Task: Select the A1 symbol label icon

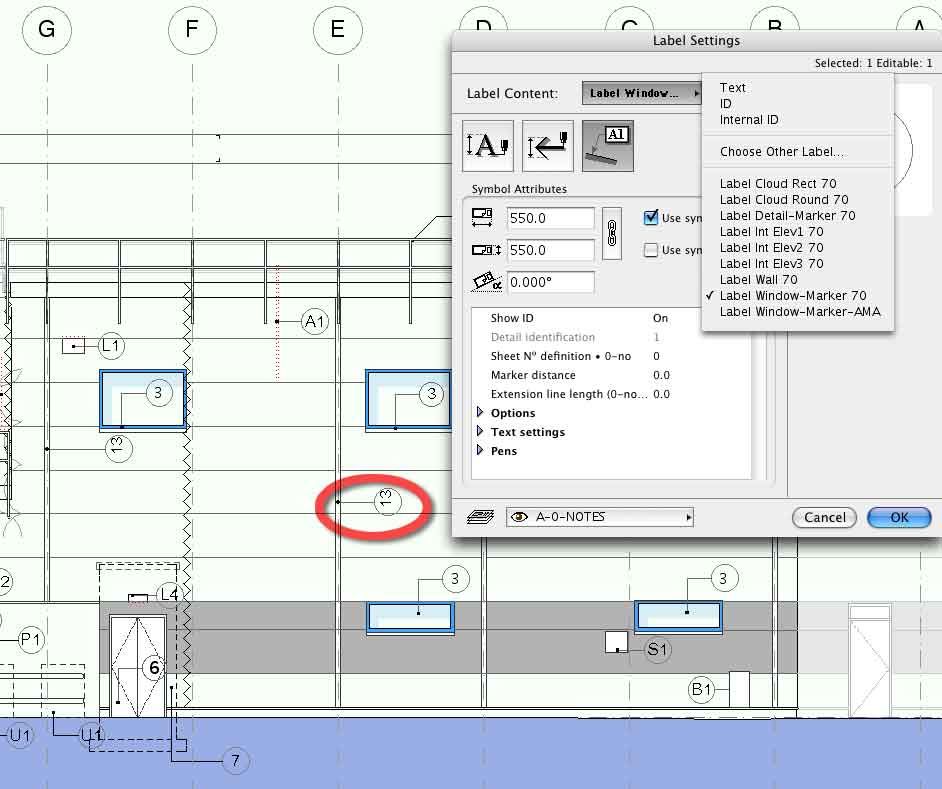Action: coord(608,146)
